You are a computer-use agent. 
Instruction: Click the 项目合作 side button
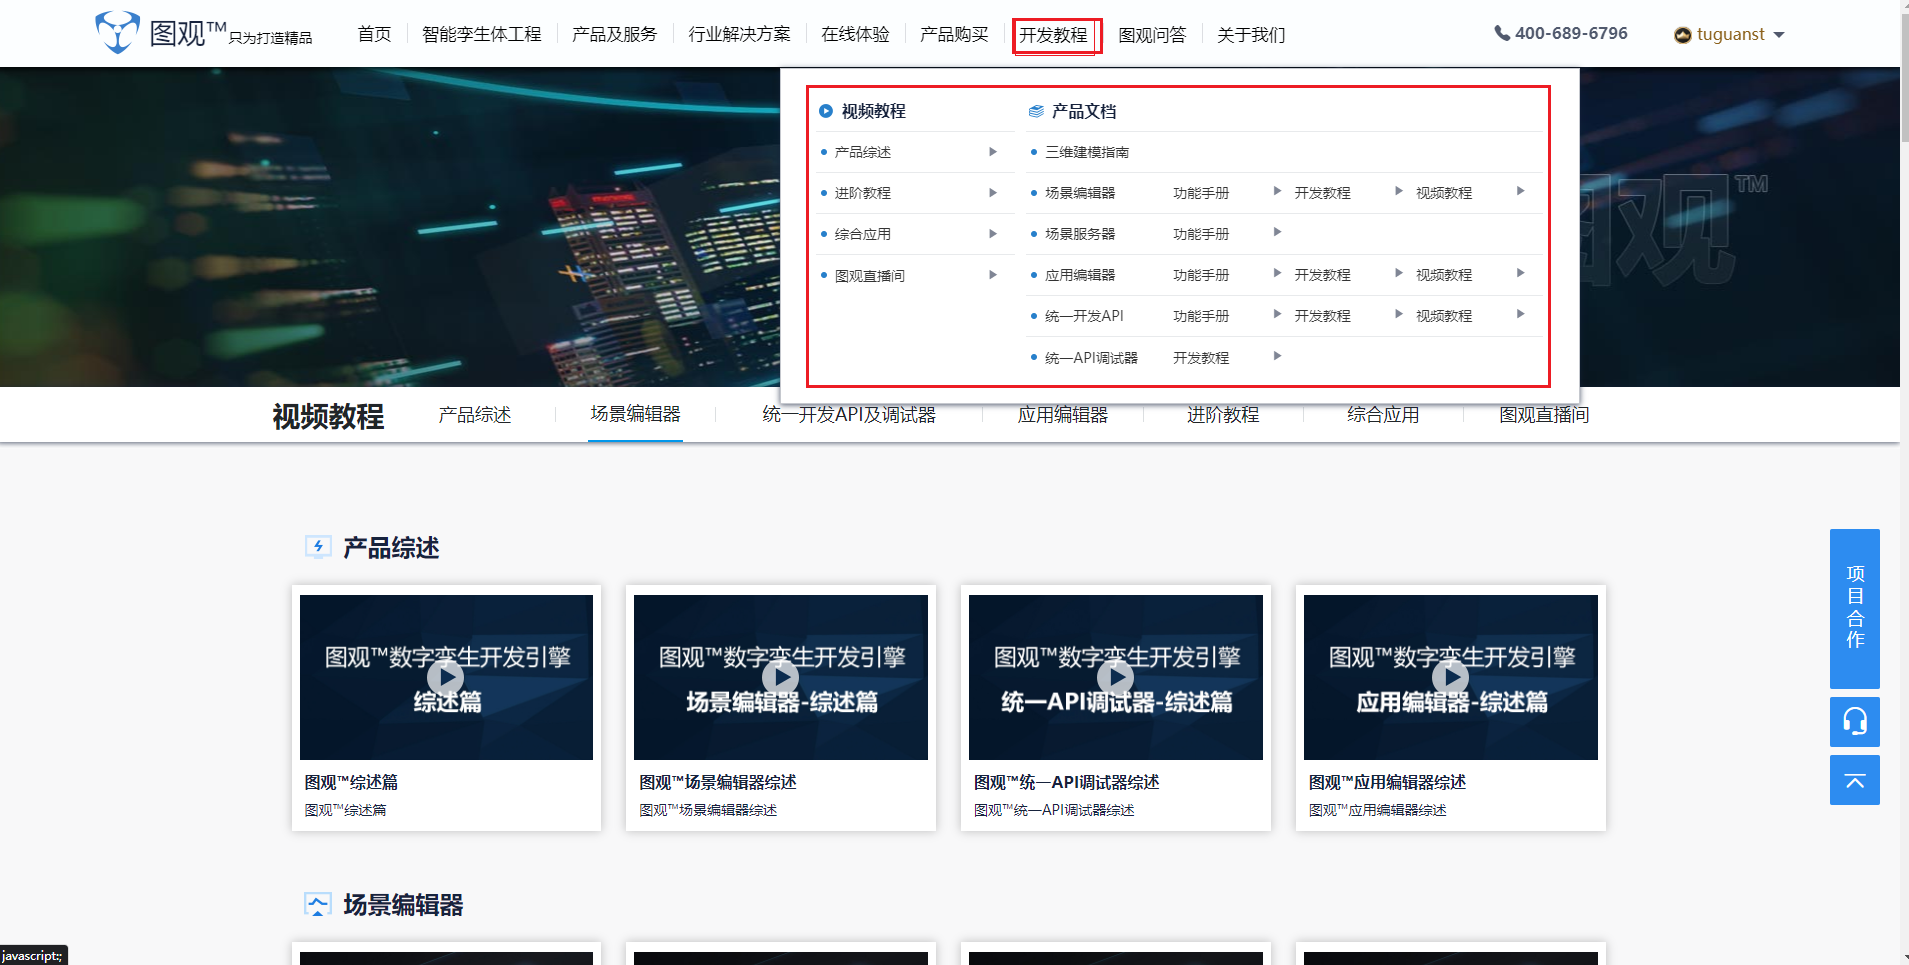click(1855, 608)
